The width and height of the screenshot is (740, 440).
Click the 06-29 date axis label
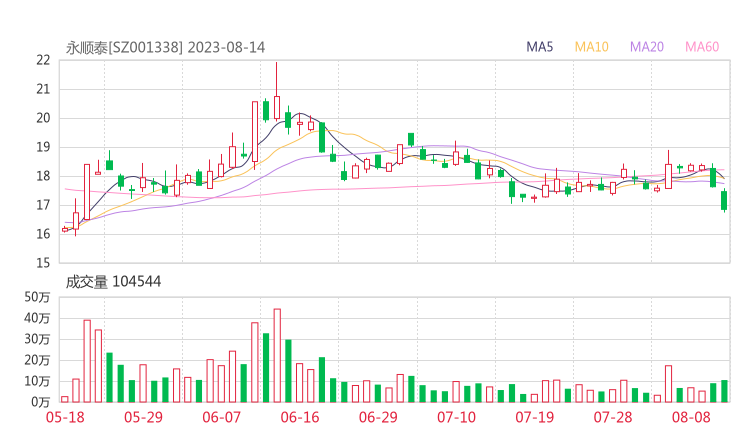coord(378,417)
